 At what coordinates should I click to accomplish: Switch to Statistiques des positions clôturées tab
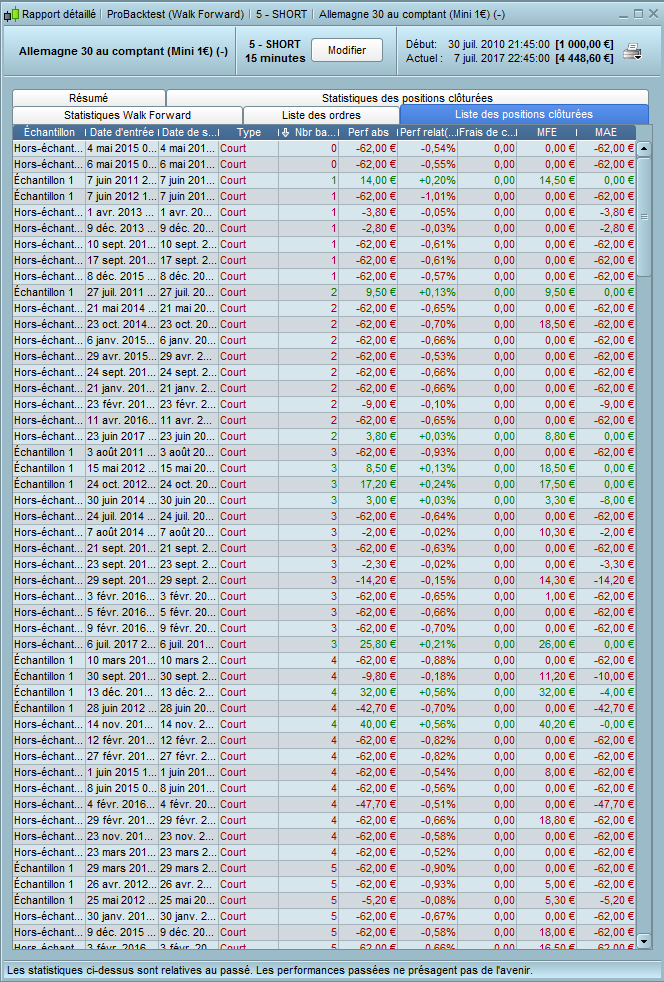(407, 98)
